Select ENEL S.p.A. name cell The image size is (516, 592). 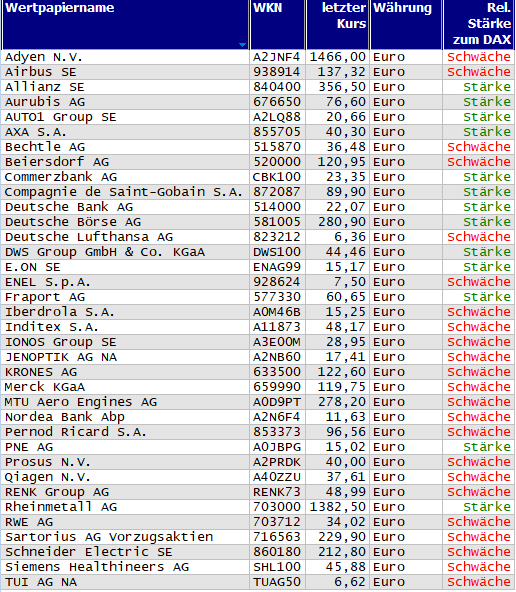[x=48, y=282]
